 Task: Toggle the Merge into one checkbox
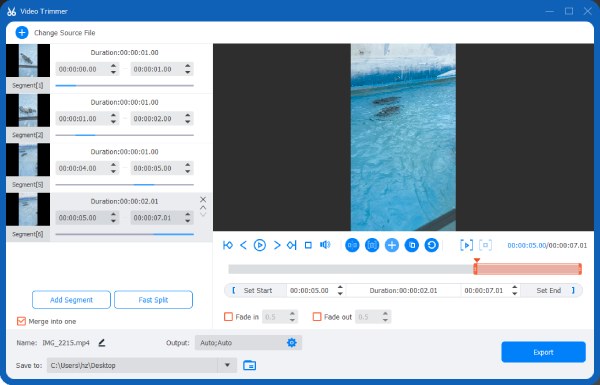pyautogui.click(x=21, y=321)
